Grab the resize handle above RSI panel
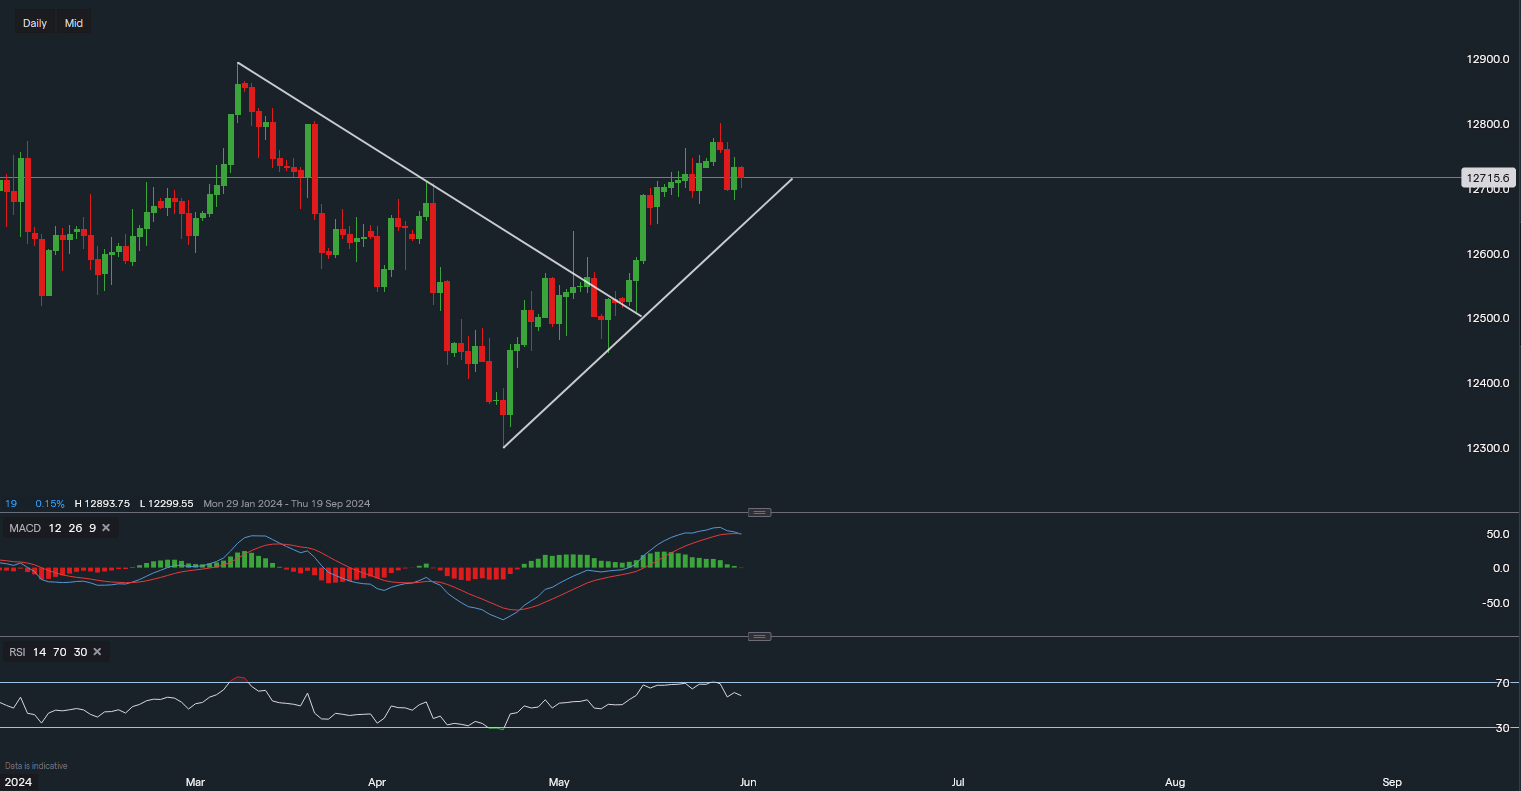 click(760, 636)
